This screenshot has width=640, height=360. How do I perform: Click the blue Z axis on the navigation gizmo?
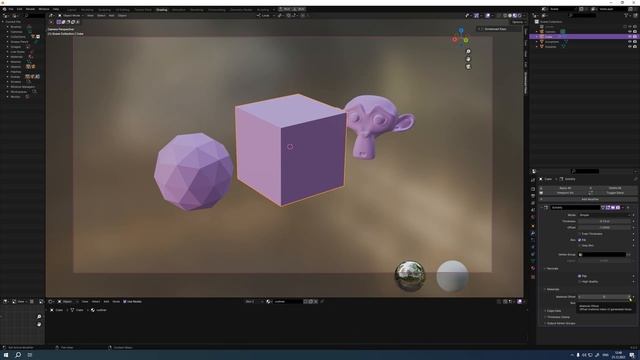(x=461, y=31)
